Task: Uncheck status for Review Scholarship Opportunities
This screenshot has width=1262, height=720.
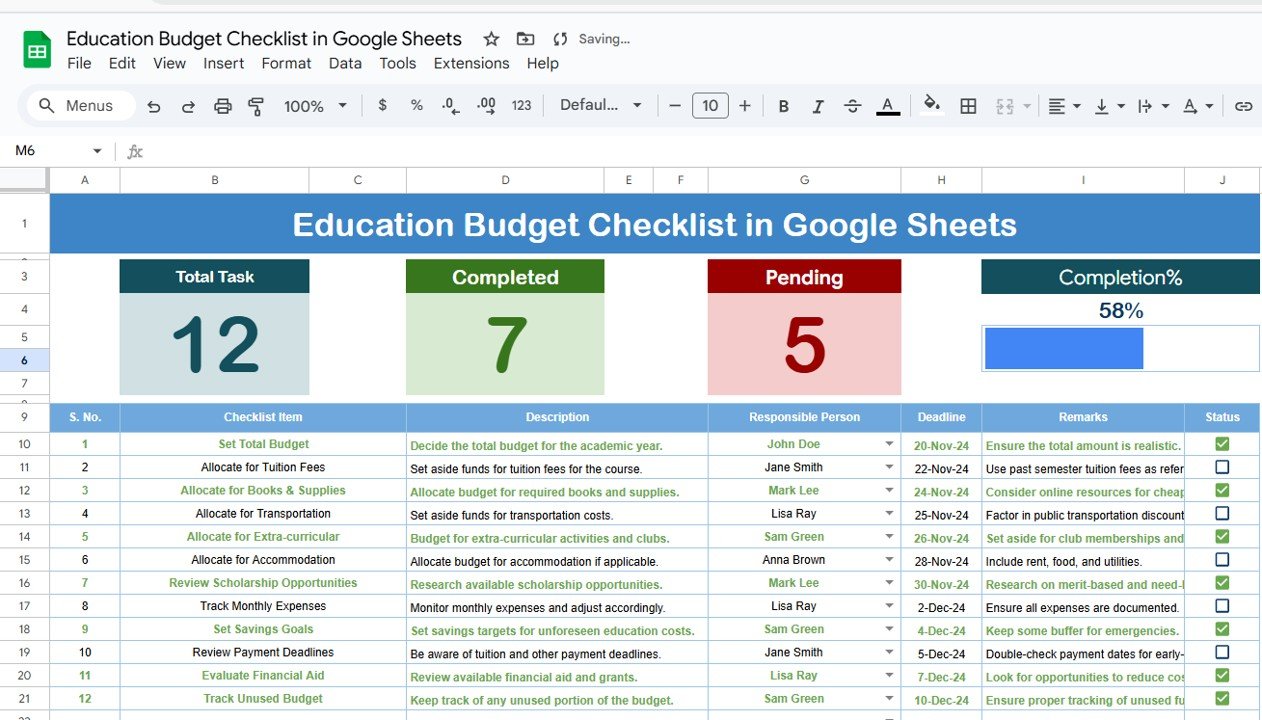Action: (x=1222, y=582)
